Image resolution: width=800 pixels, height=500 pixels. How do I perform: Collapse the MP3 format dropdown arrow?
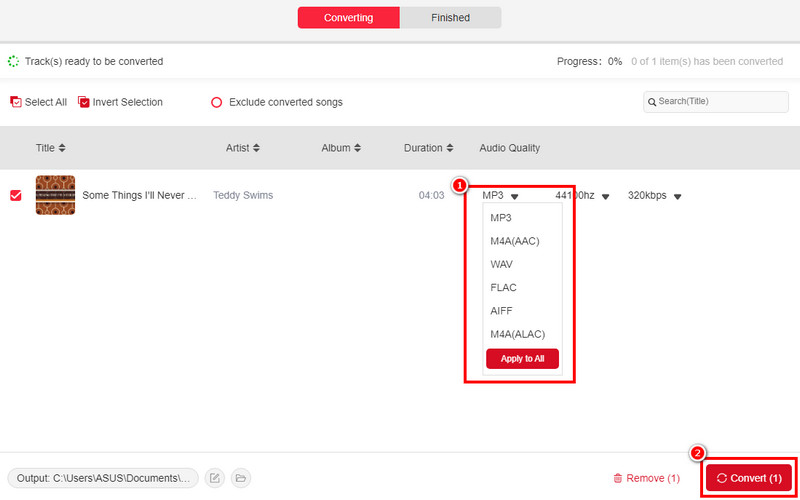(x=515, y=196)
